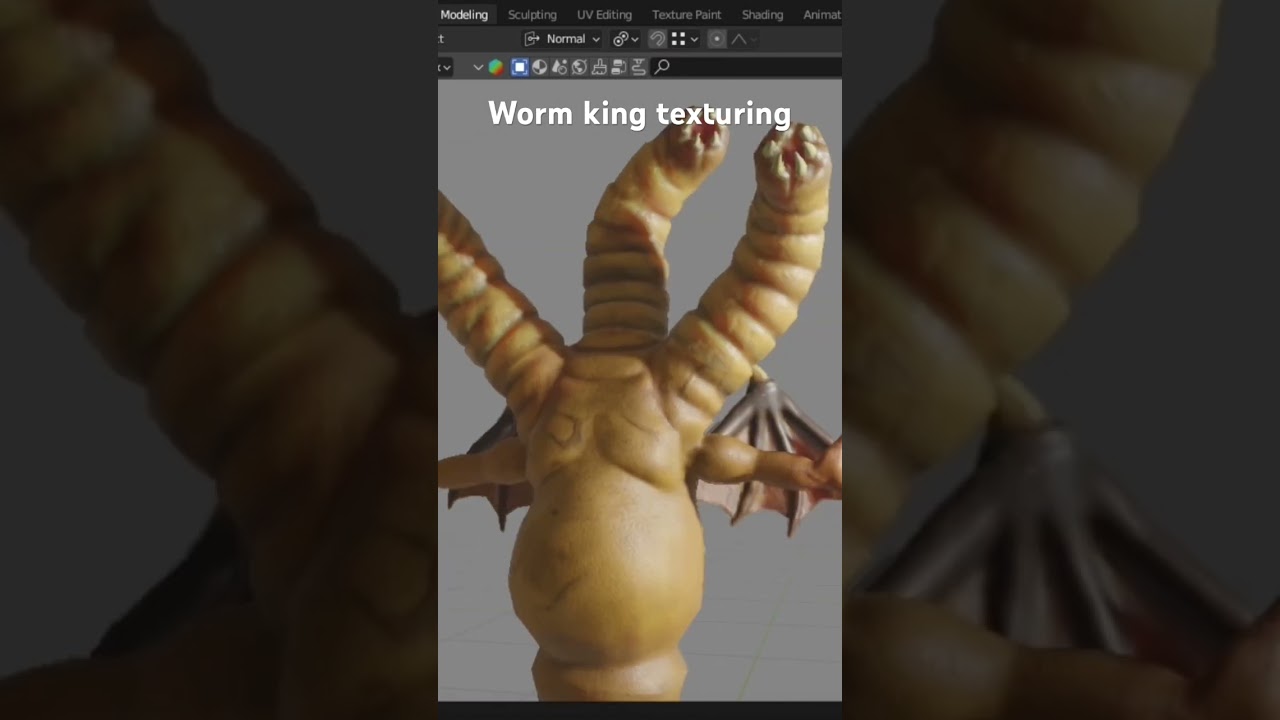Open the Animation workspace tab
Viewport: 1280px width, 720px height.
822,15
